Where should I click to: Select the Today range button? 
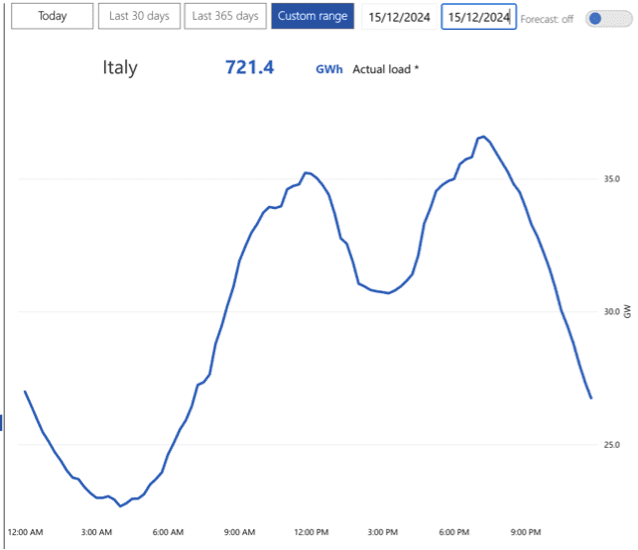point(52,16)
